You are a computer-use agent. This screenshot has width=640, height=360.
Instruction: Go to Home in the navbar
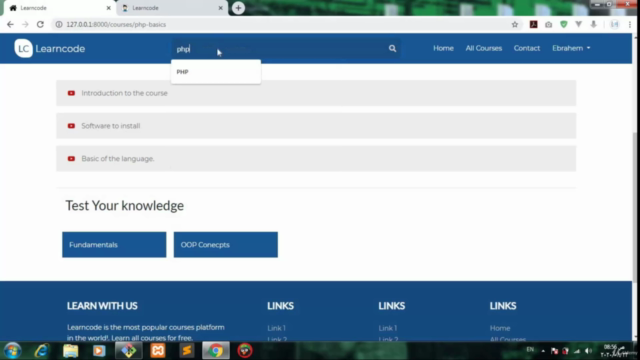pyautogui.click(x=443, y=48)
